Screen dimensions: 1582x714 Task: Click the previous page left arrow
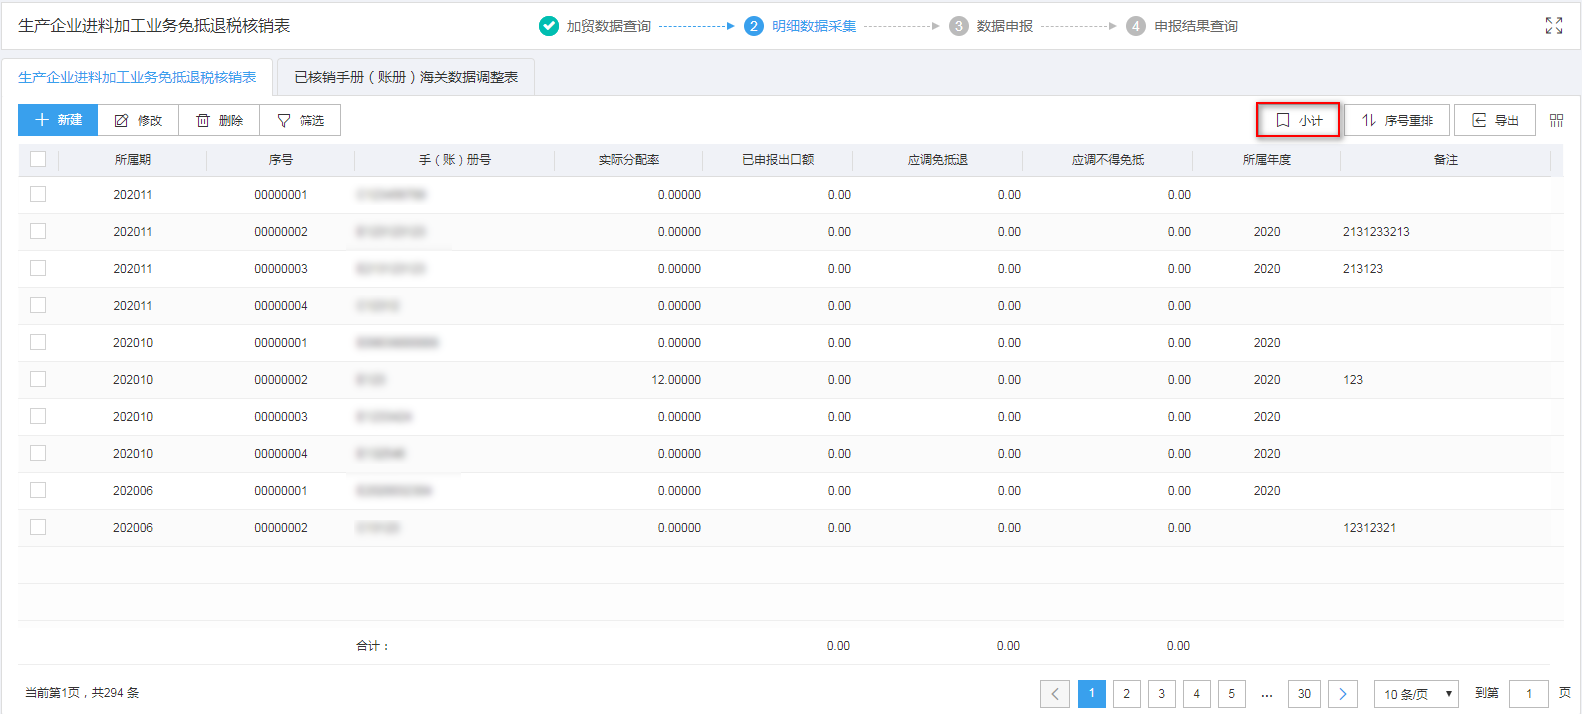(x=1054, y=694)
